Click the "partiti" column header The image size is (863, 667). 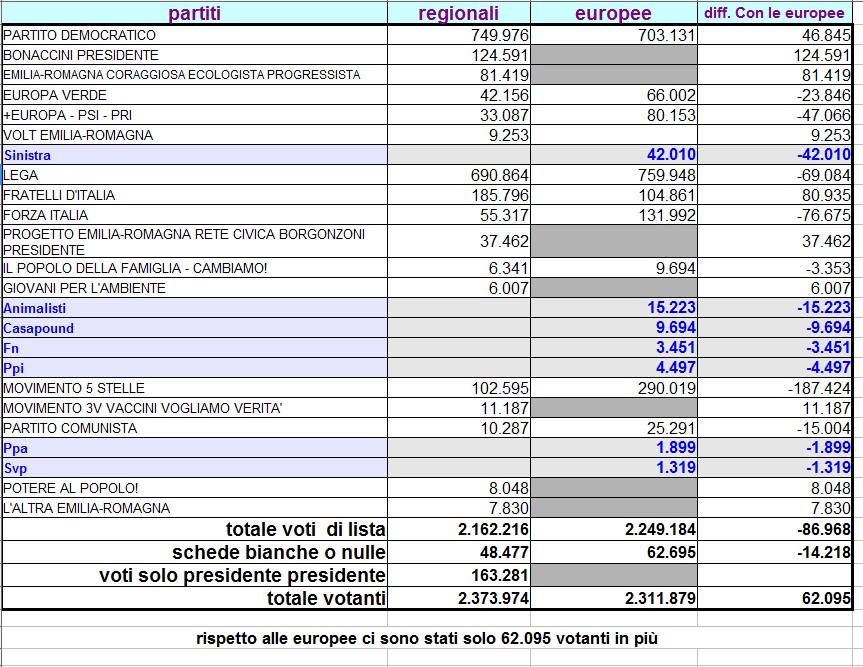tap(194, 13)
